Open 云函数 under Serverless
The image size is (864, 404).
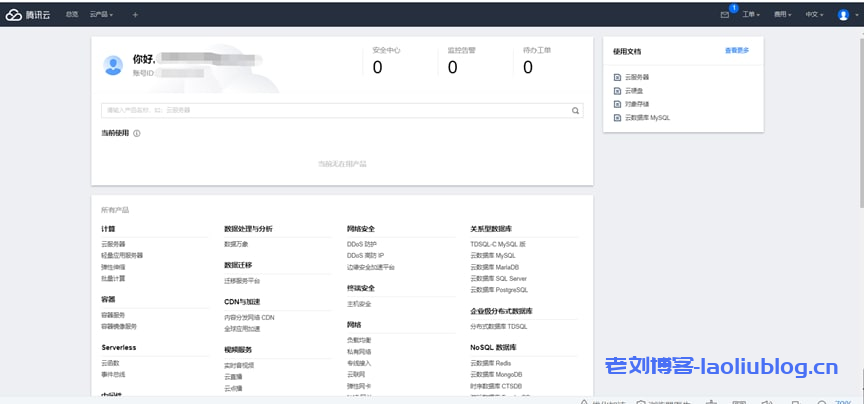pyautogui.click(x=110, y=363)
